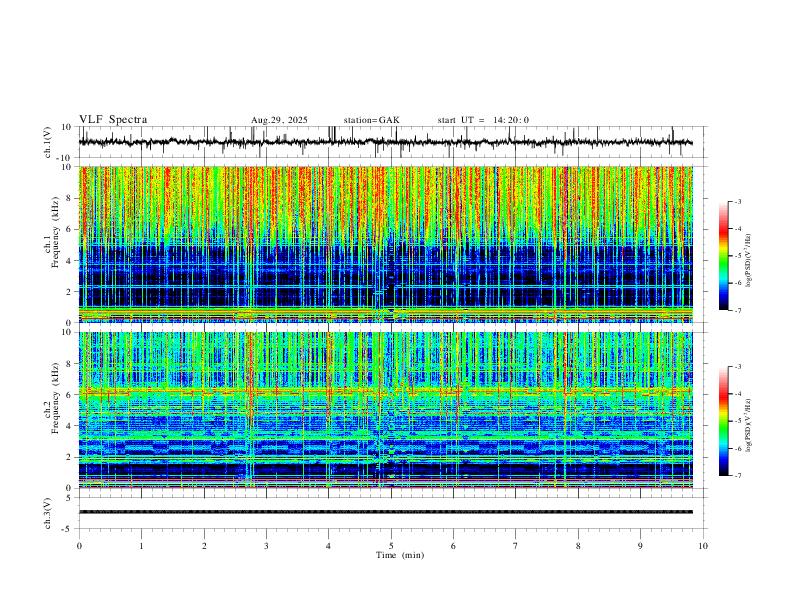Click time axis tick label "1"
The width and height of the screenshot is (792, 612).
point(141,546)
